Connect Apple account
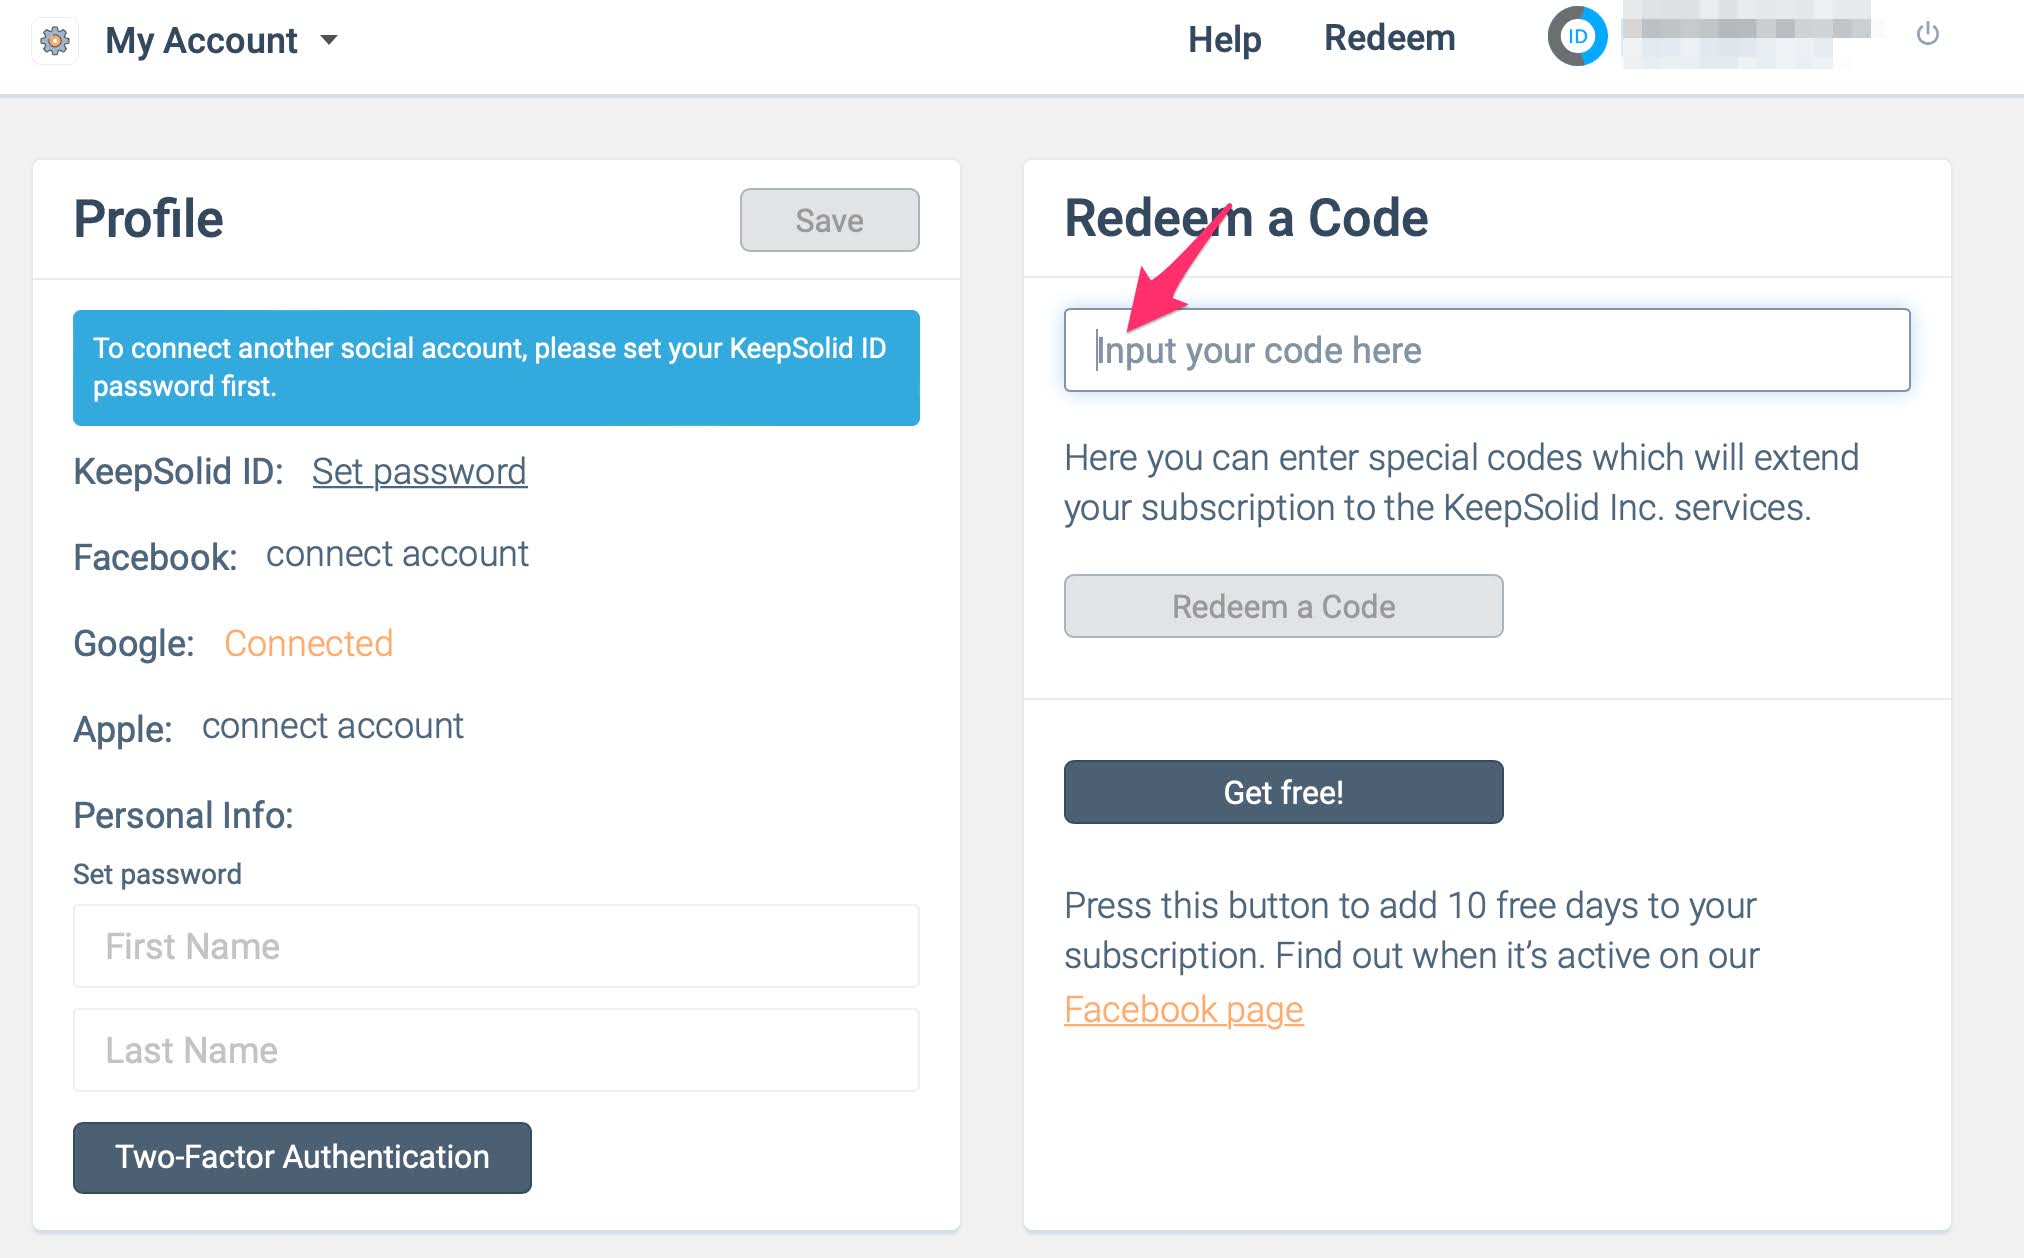This screenshot has height=1258, width=2024. coord(332,726)
